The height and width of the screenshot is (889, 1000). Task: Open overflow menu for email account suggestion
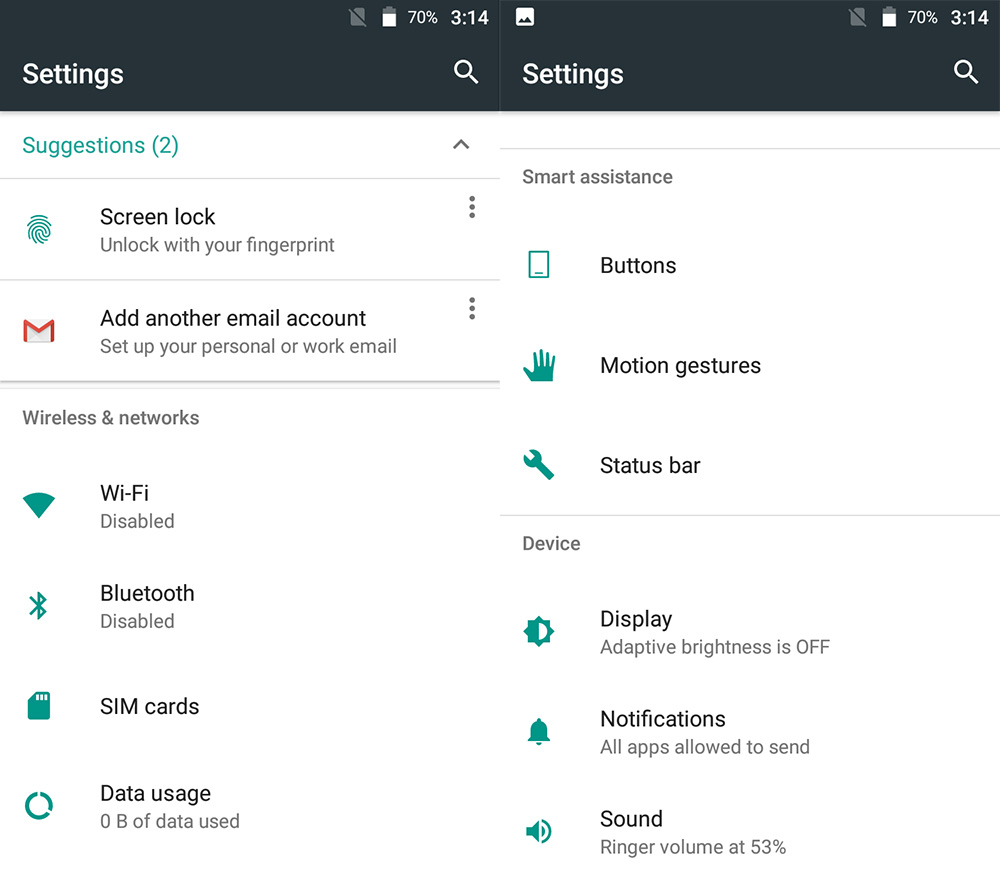tap(472, 309)
